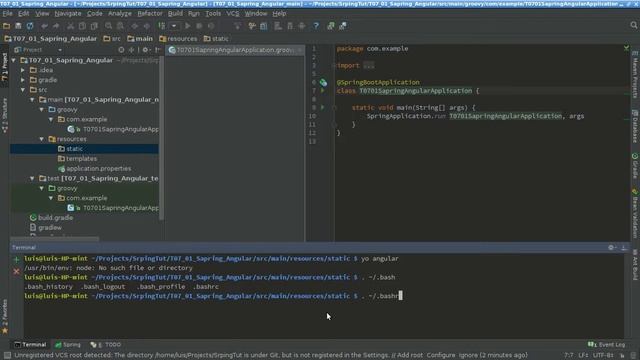Click the src breadcrumb
This screenshot has width=640, height=360.
112,39
